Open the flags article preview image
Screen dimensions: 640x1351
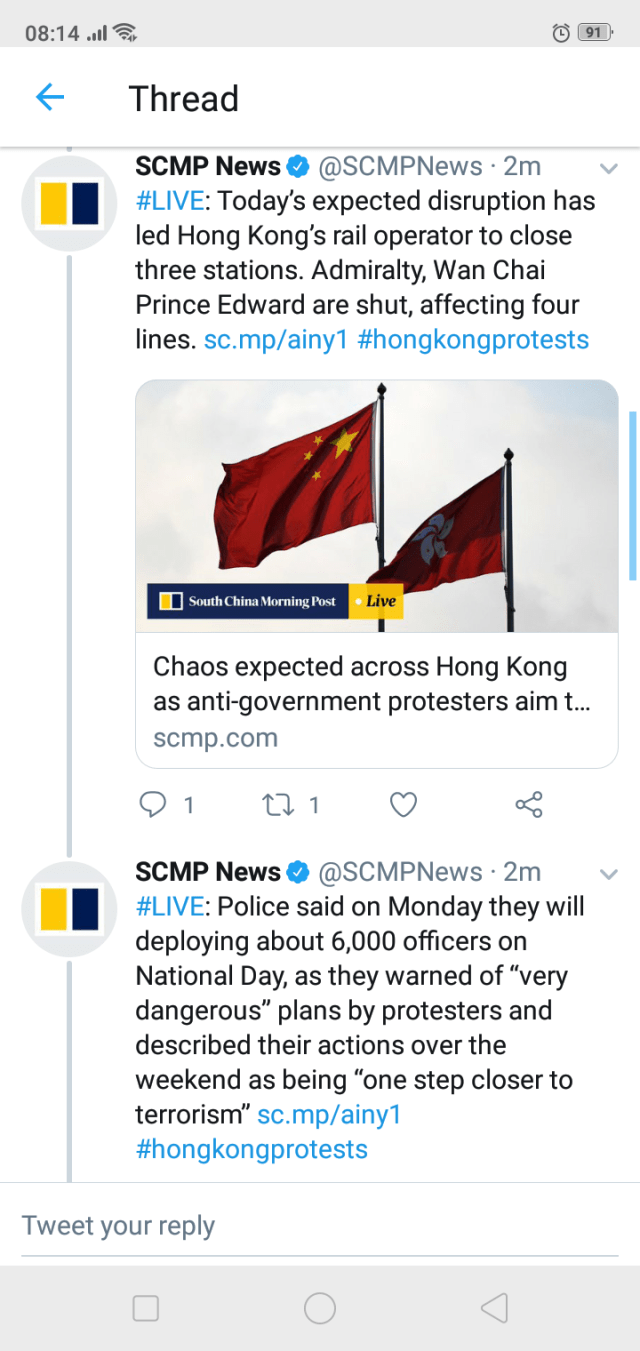[x=376, y=506]
